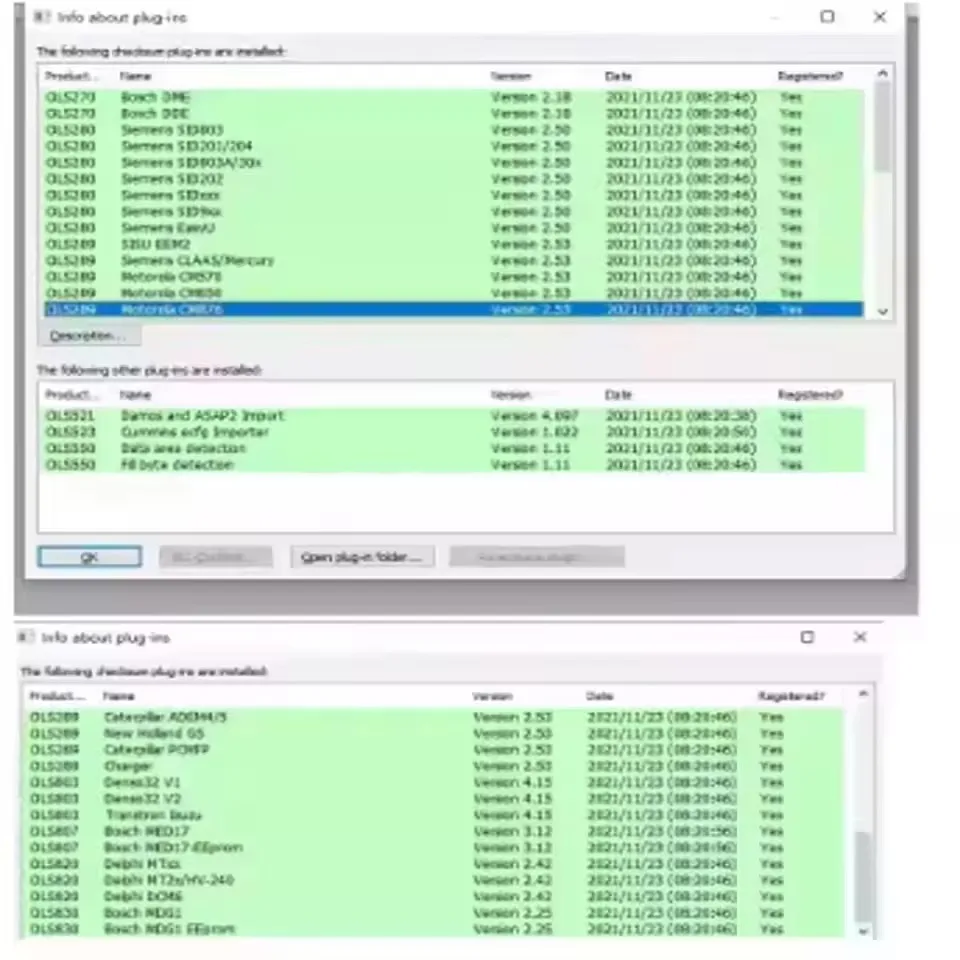The width and height of the screenshot is (960, 960).
Task: Click app icon in lower window title bar
Action: click(25, 637)
